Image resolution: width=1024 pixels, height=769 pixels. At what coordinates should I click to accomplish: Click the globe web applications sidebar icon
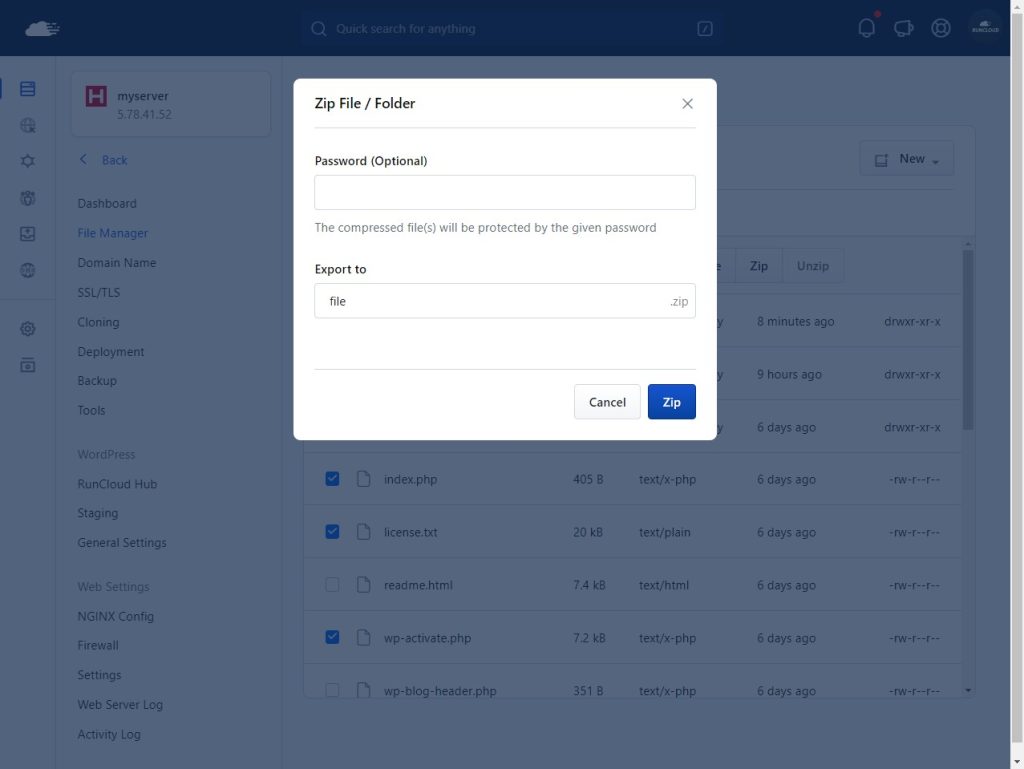tap(27, 125)
